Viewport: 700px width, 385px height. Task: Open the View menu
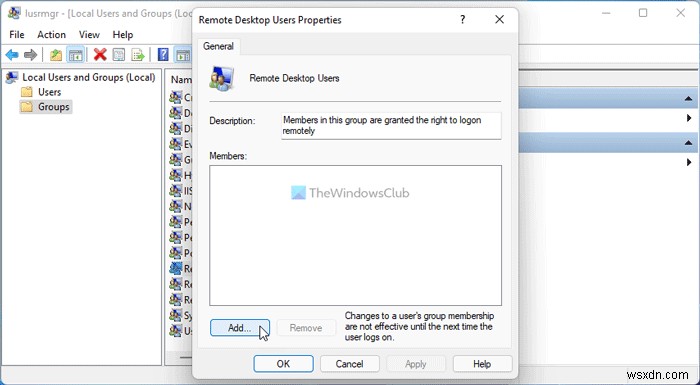pos(89,34)
